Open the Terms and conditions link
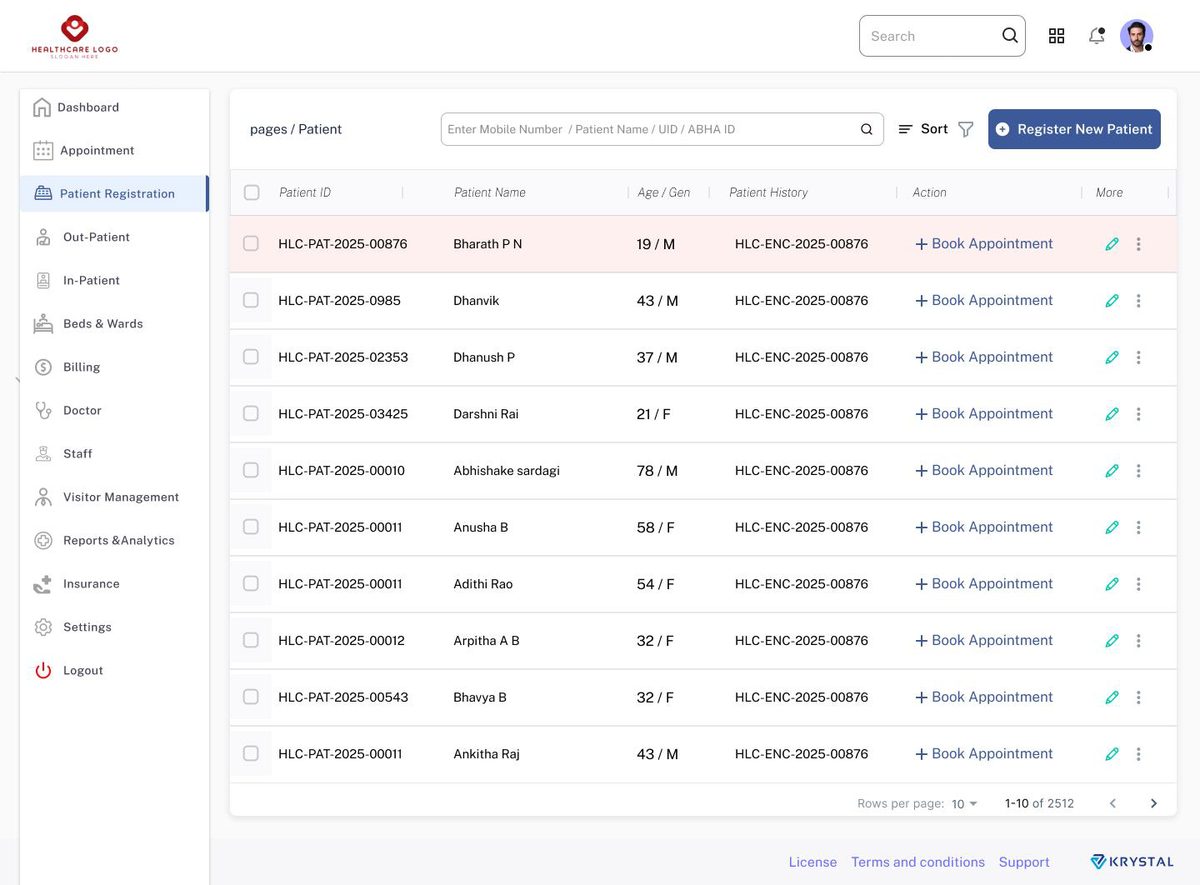 [918, 862]
